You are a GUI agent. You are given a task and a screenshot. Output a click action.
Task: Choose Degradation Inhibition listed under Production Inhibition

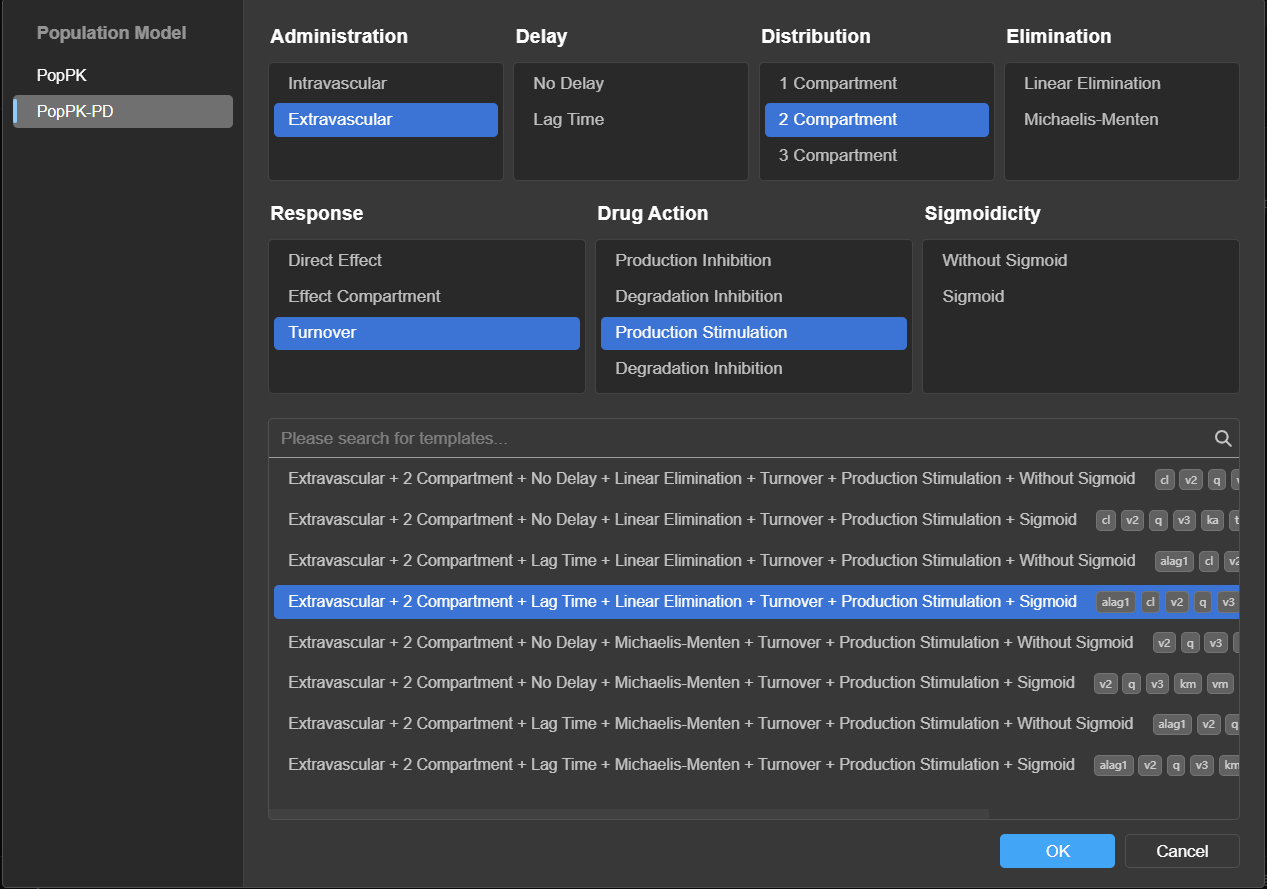tap(754, 296)
